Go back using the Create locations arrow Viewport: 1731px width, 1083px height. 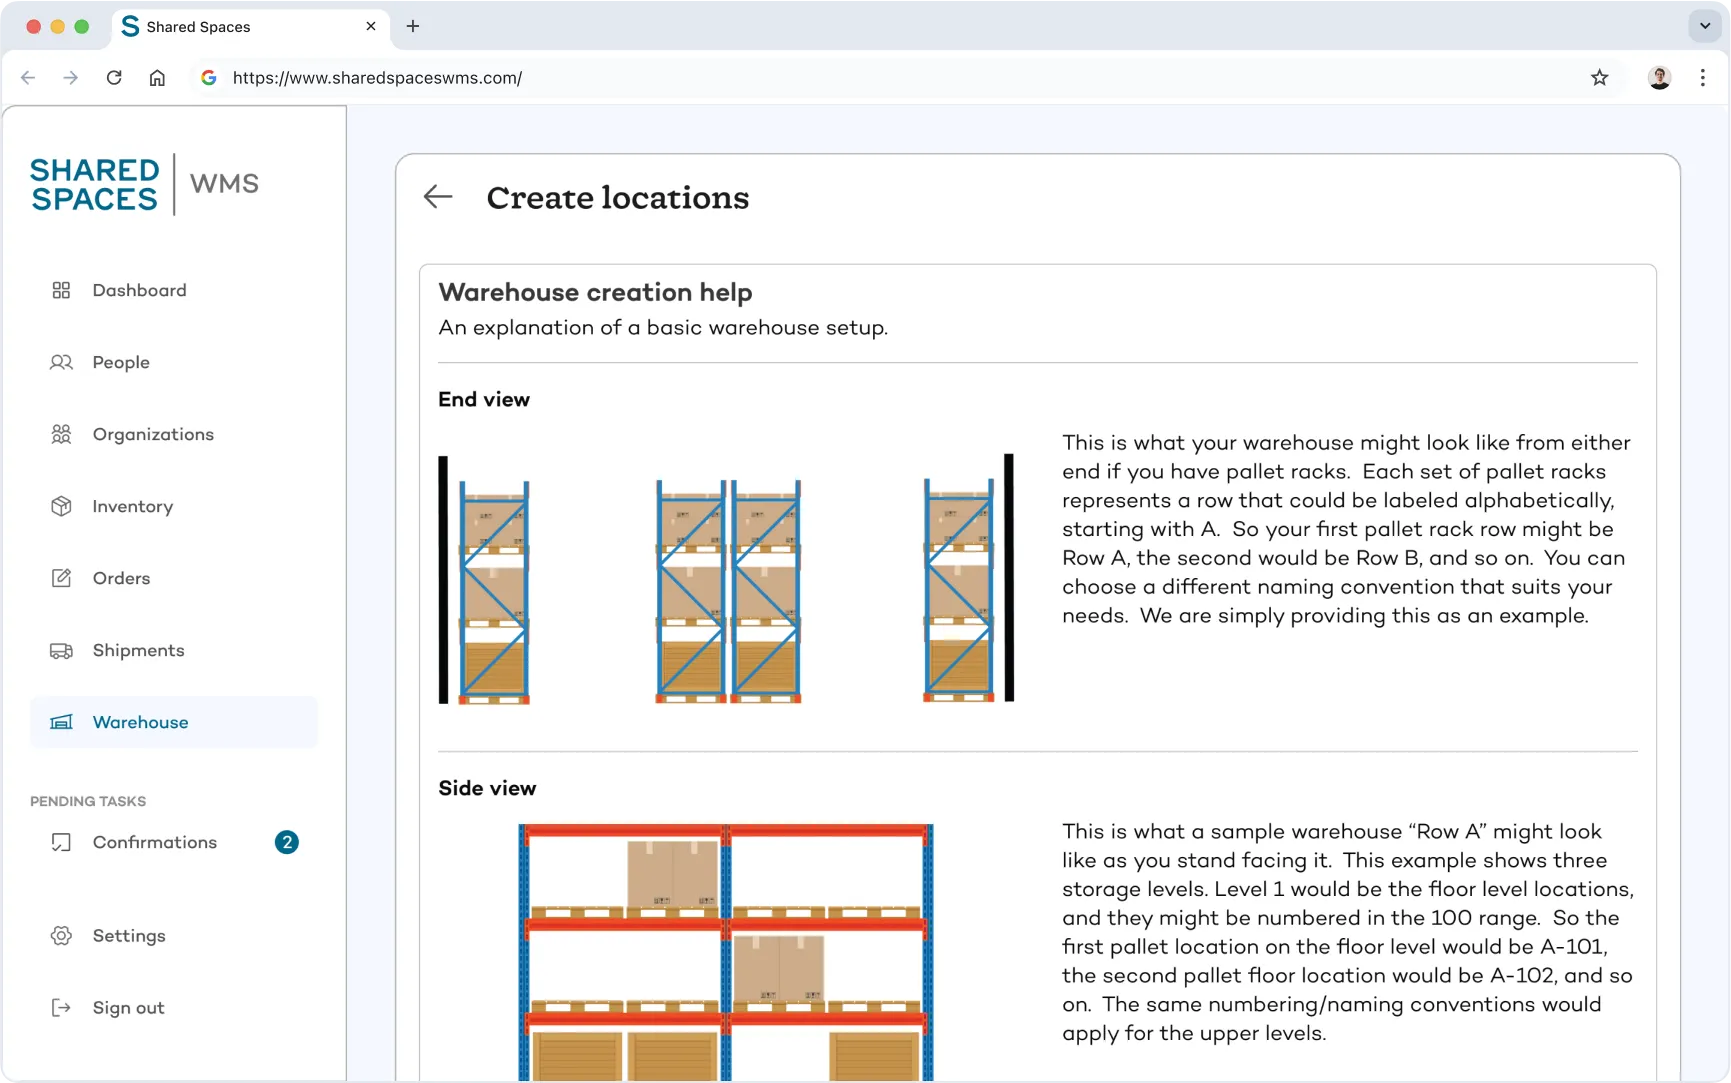click(x=438, y=197)
